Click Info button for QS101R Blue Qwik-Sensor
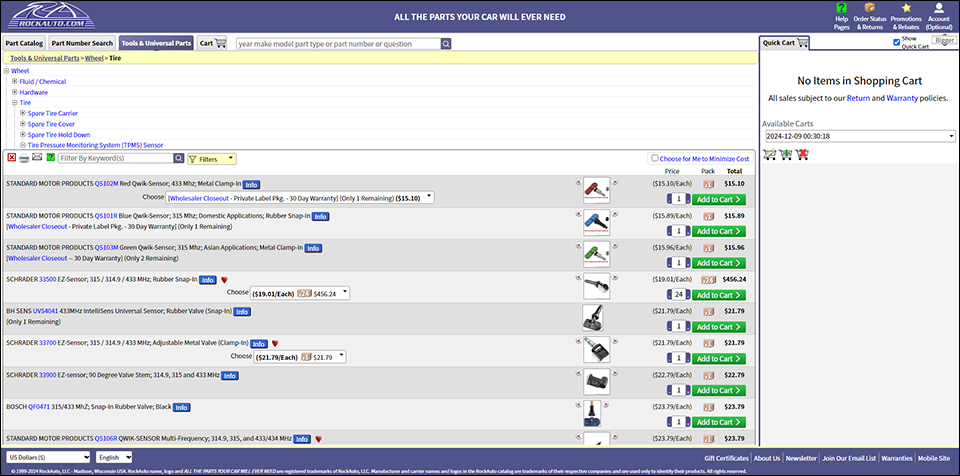The image size is (960, 476). tap(320, 216)
